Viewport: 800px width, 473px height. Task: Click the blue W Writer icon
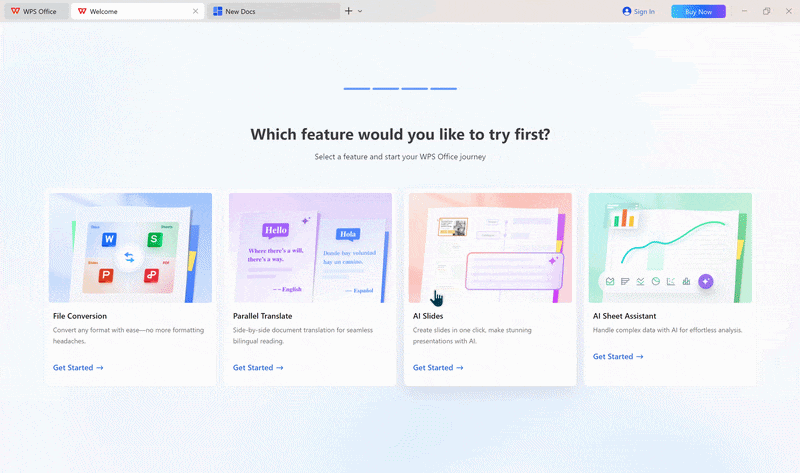point(109,239)
